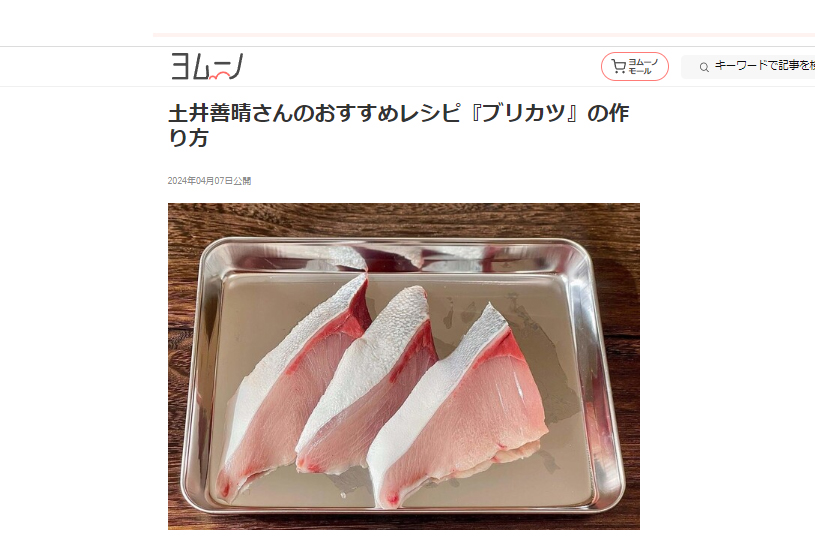Click the 2024年04月07日公開 publish date
This screenshot has height=560, width=815.
tap(209, 181)
